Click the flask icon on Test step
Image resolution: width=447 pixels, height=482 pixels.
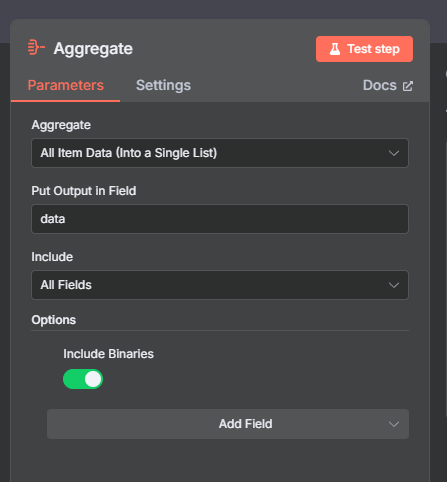click(335, 49)
